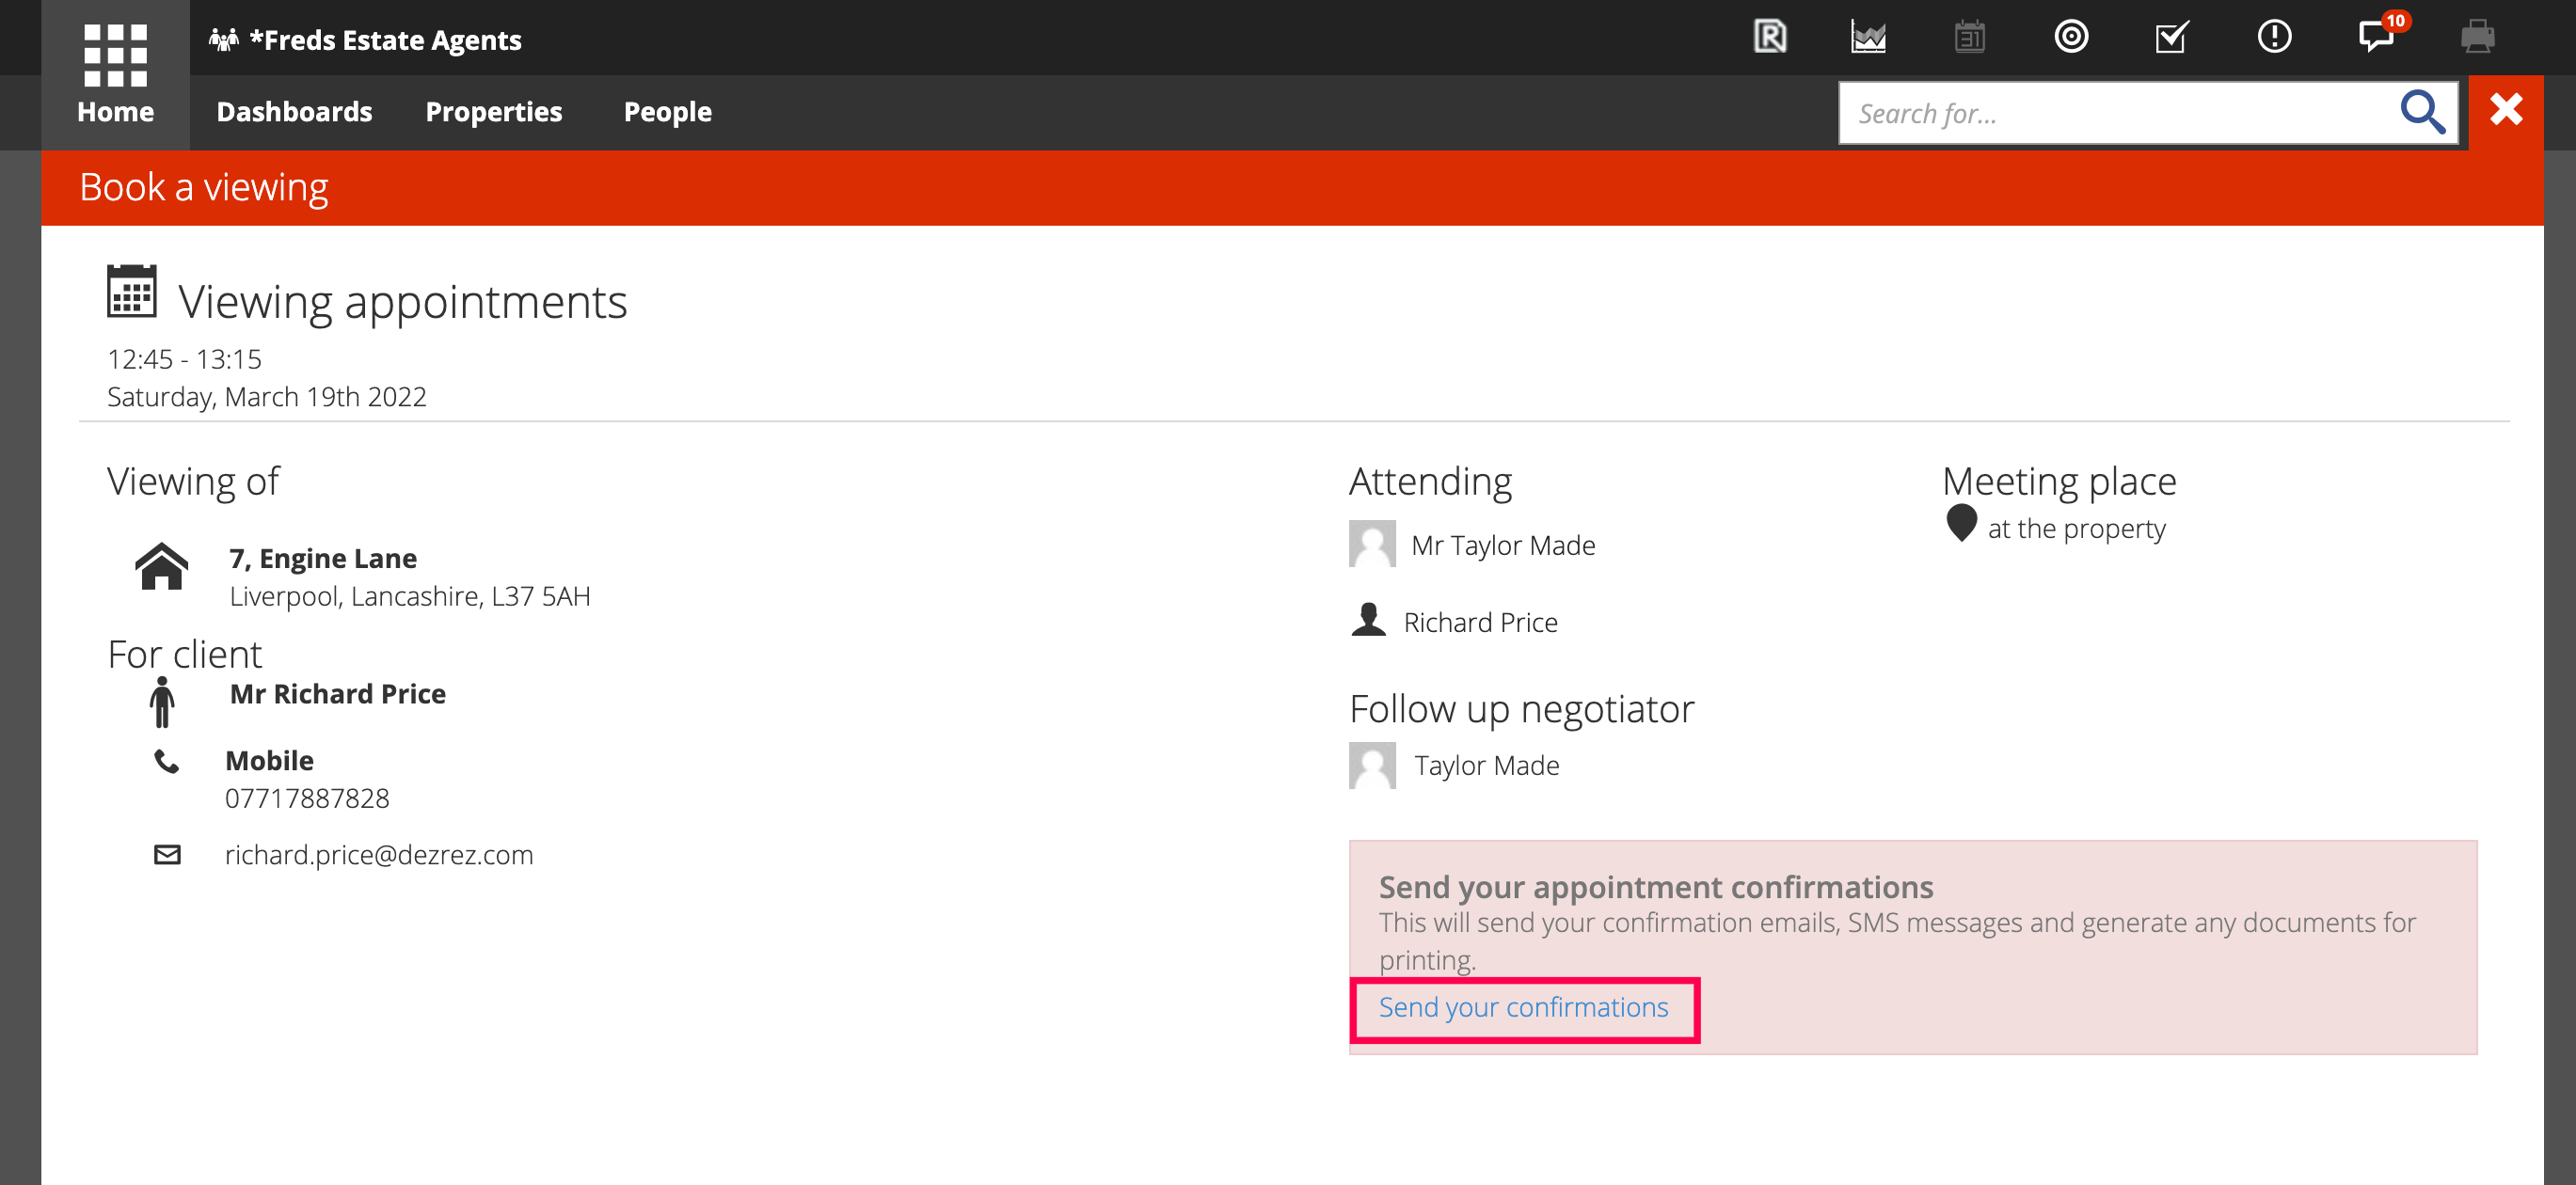This screenshot has width=2576, height=1185.
Task: Click the Send your confirmations link
Action: (x=1523, y=1008)
